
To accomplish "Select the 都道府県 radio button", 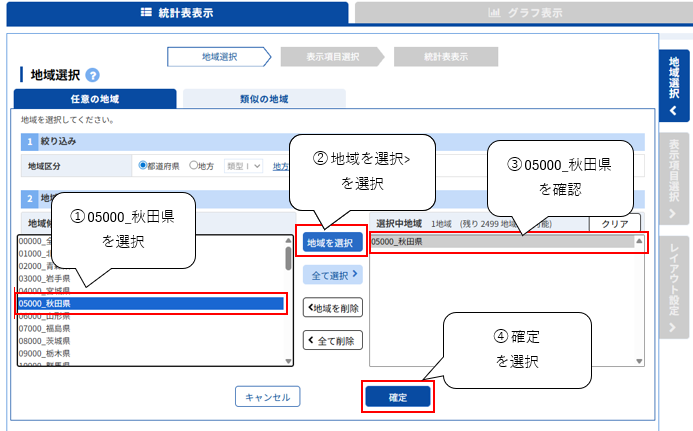I will [143, 165].
